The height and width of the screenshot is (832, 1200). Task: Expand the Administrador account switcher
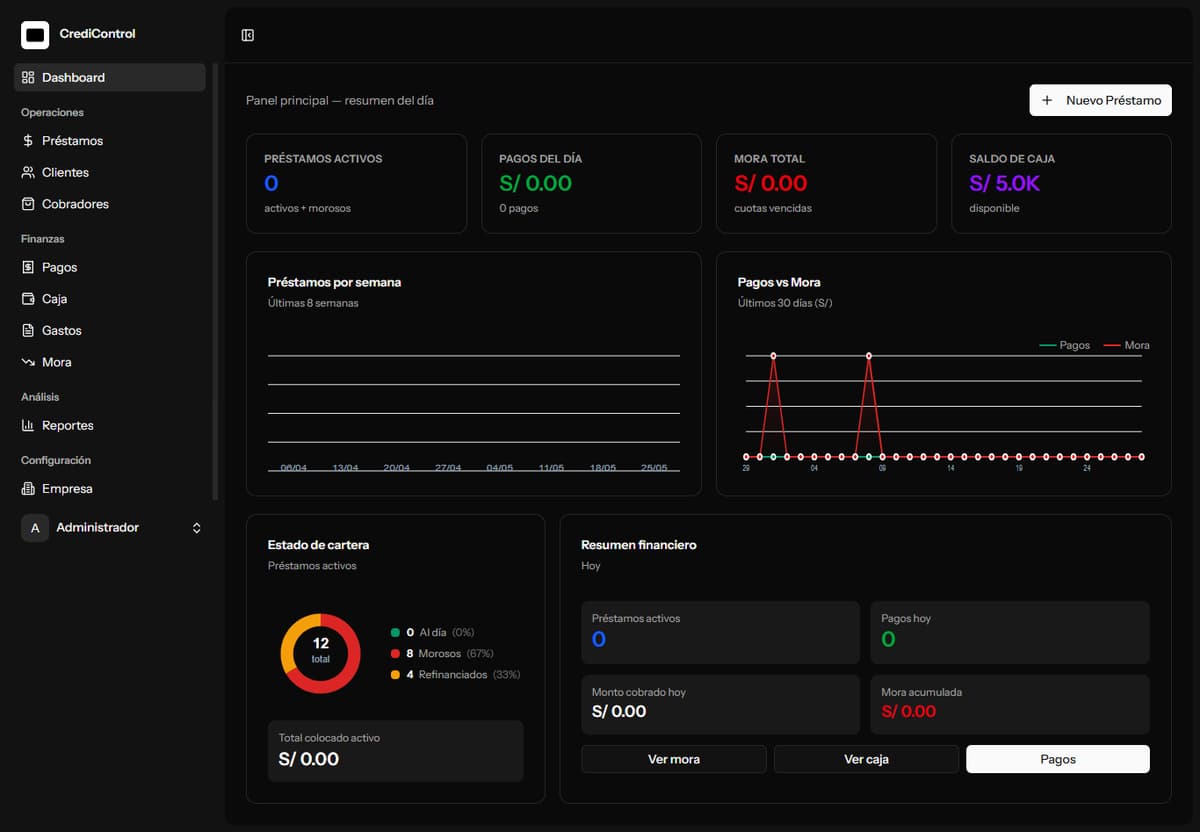197,528
